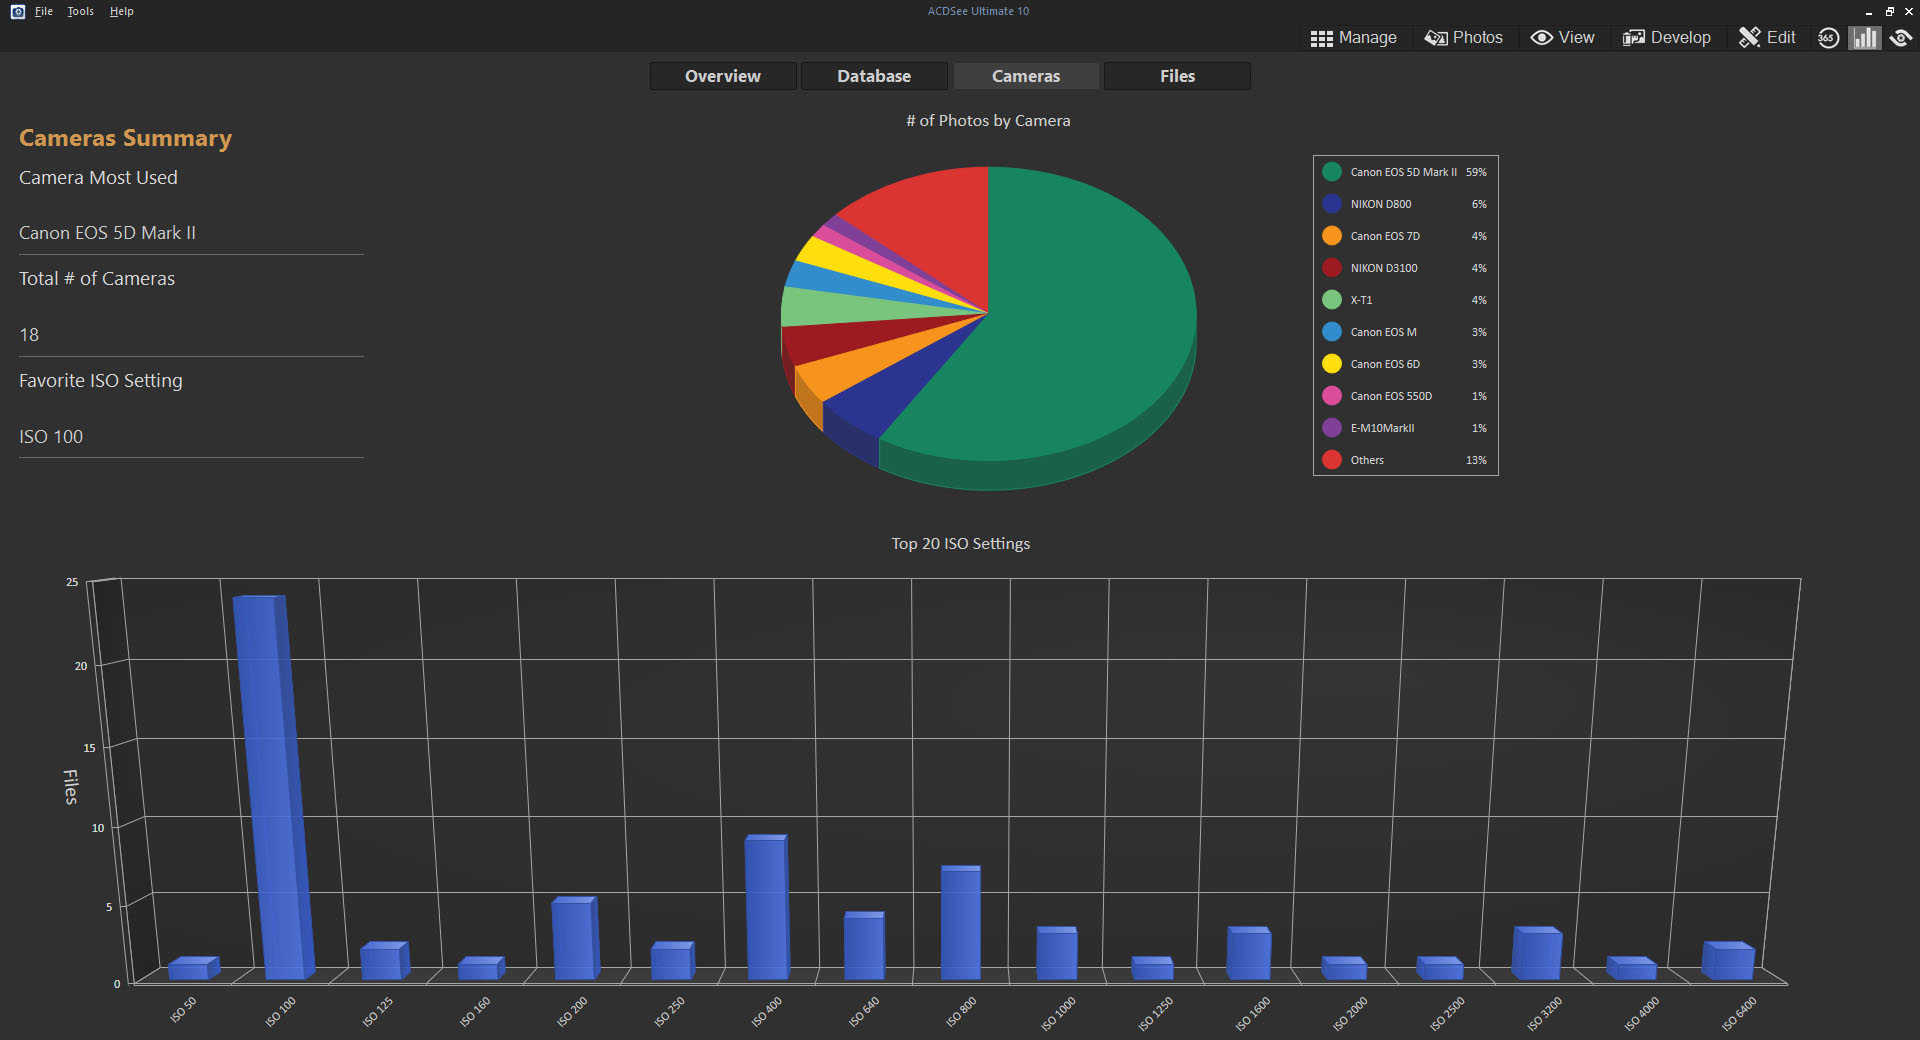Switch to Manage mode

[x=1354, y=38]
